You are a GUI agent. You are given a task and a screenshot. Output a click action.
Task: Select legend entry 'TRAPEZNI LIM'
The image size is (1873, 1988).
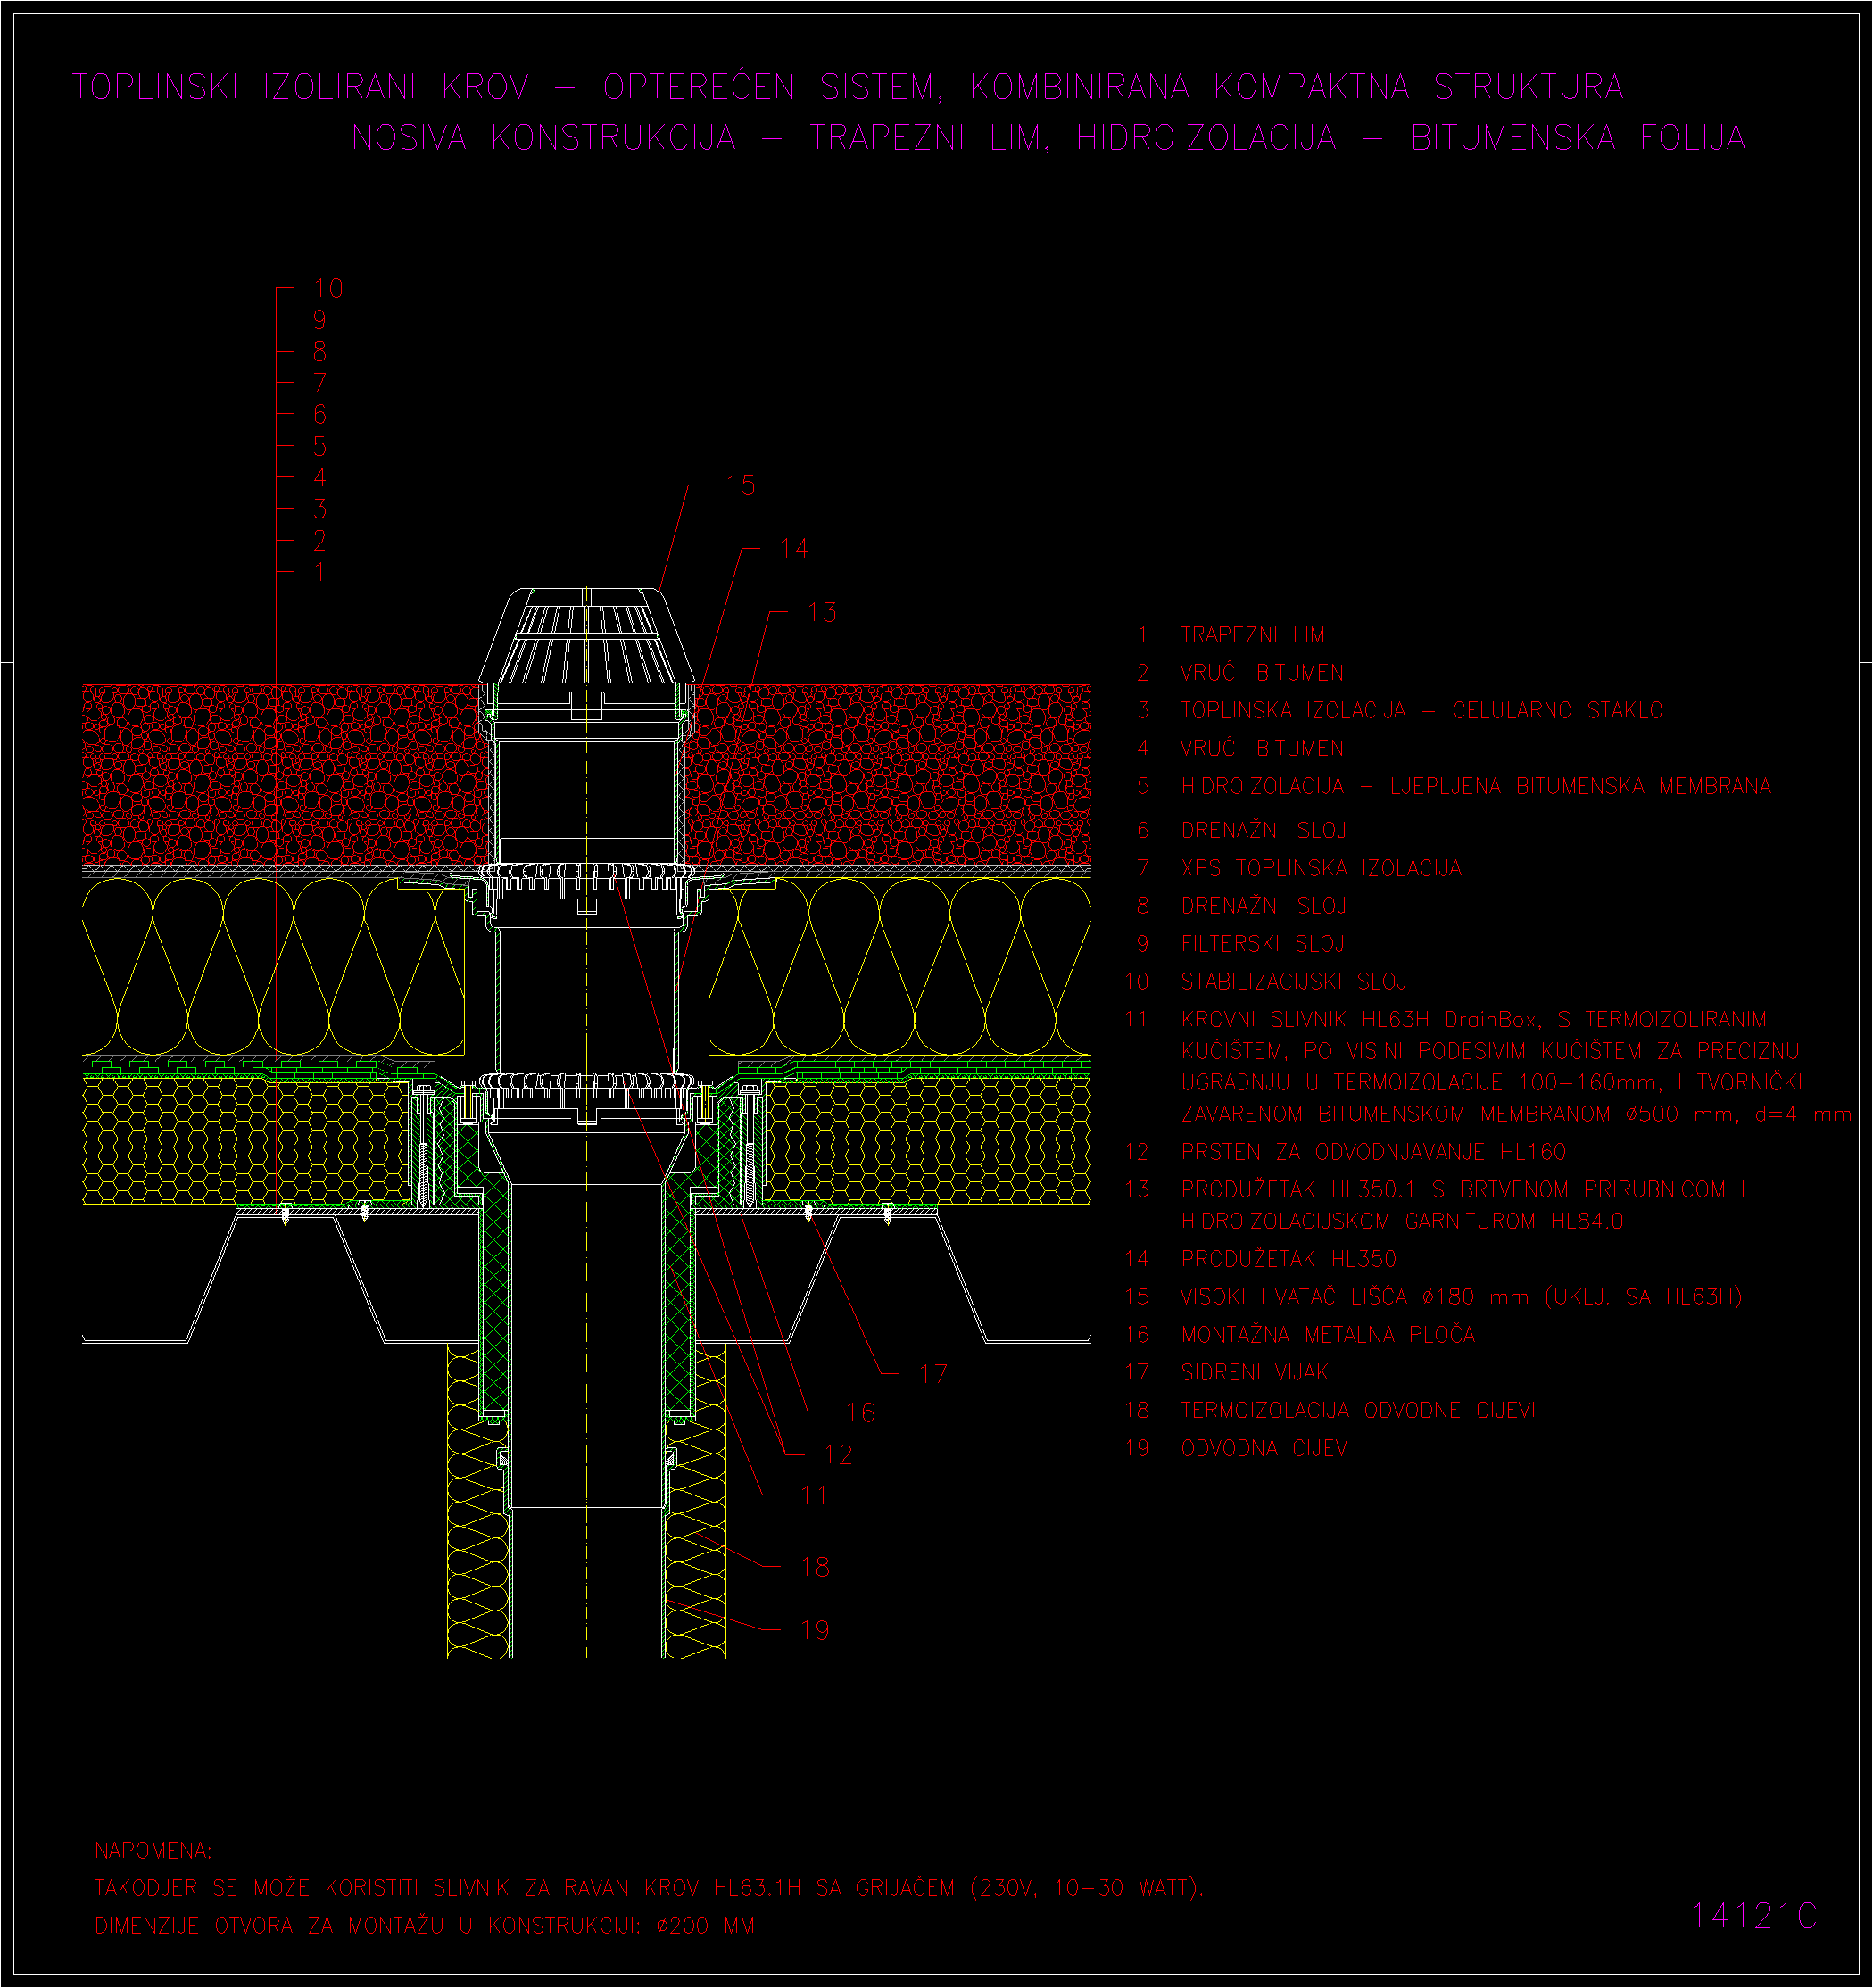point(1252,635)
